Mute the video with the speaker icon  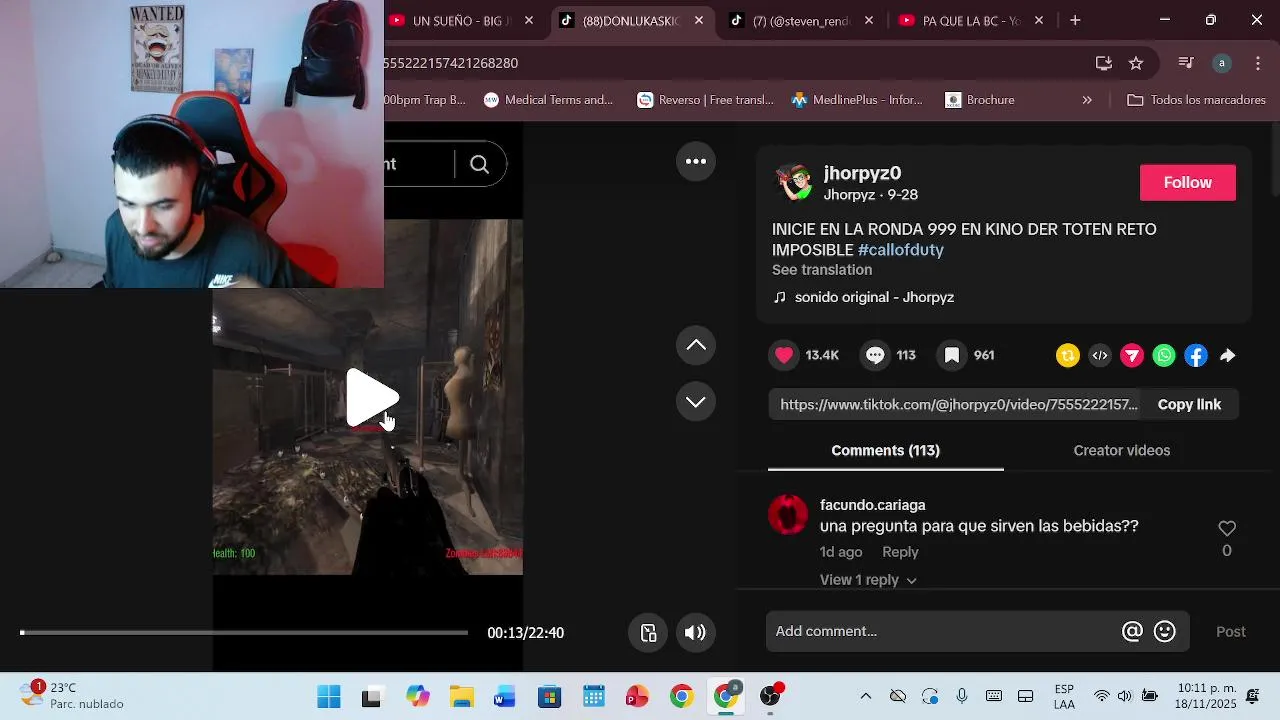(695, 632)
